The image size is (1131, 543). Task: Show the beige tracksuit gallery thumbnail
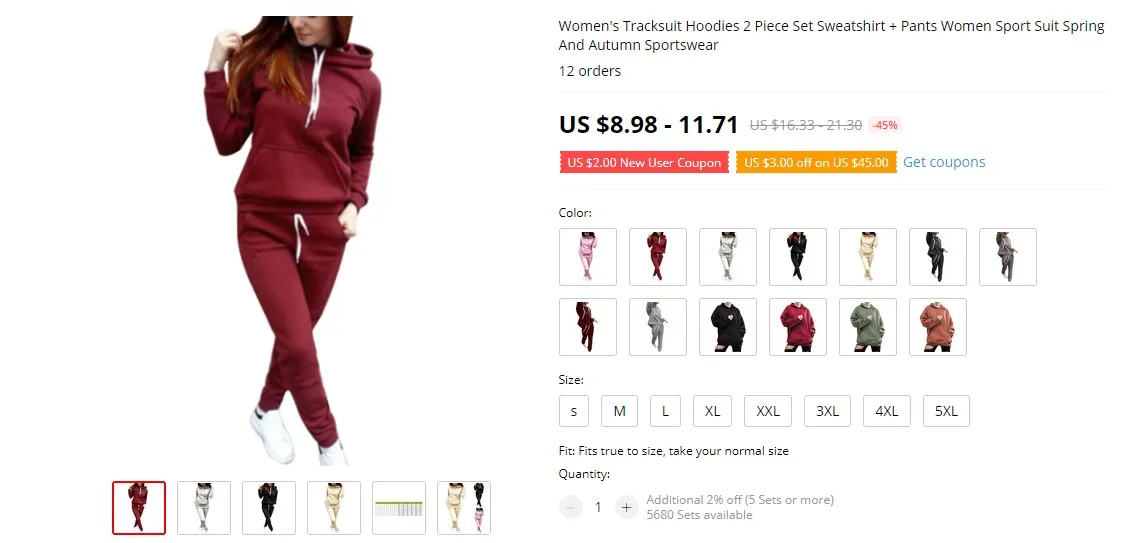tap(334, 508)
